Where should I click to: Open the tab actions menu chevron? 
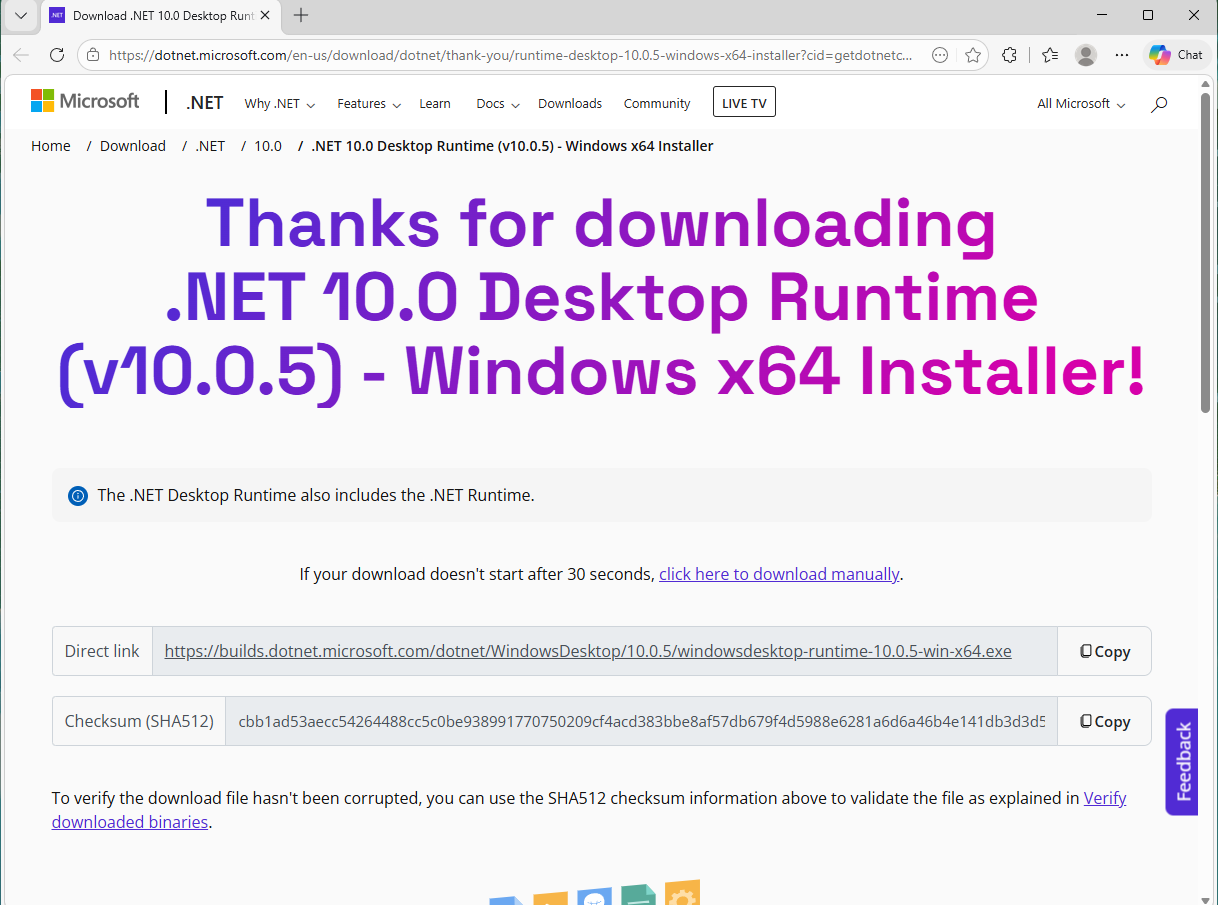click(20, 15)
